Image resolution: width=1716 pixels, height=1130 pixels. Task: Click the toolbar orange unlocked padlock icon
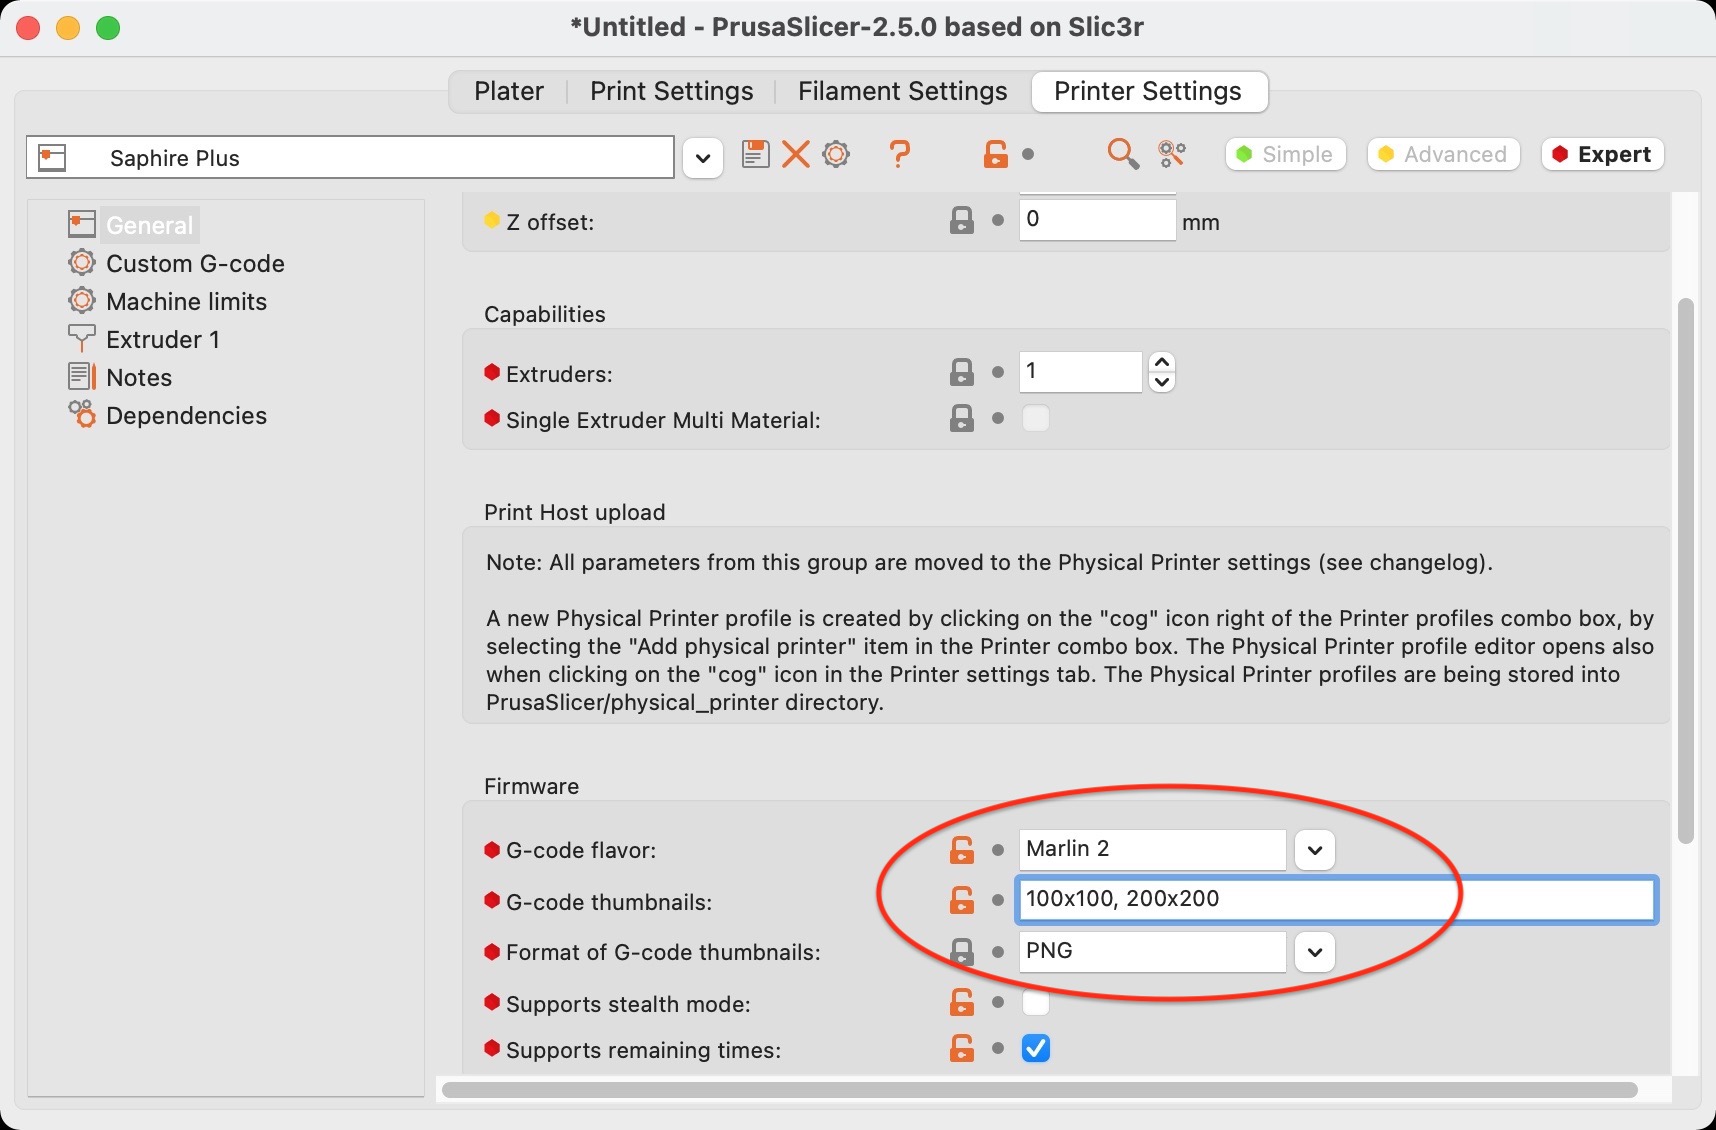click(x=995, y=154)
